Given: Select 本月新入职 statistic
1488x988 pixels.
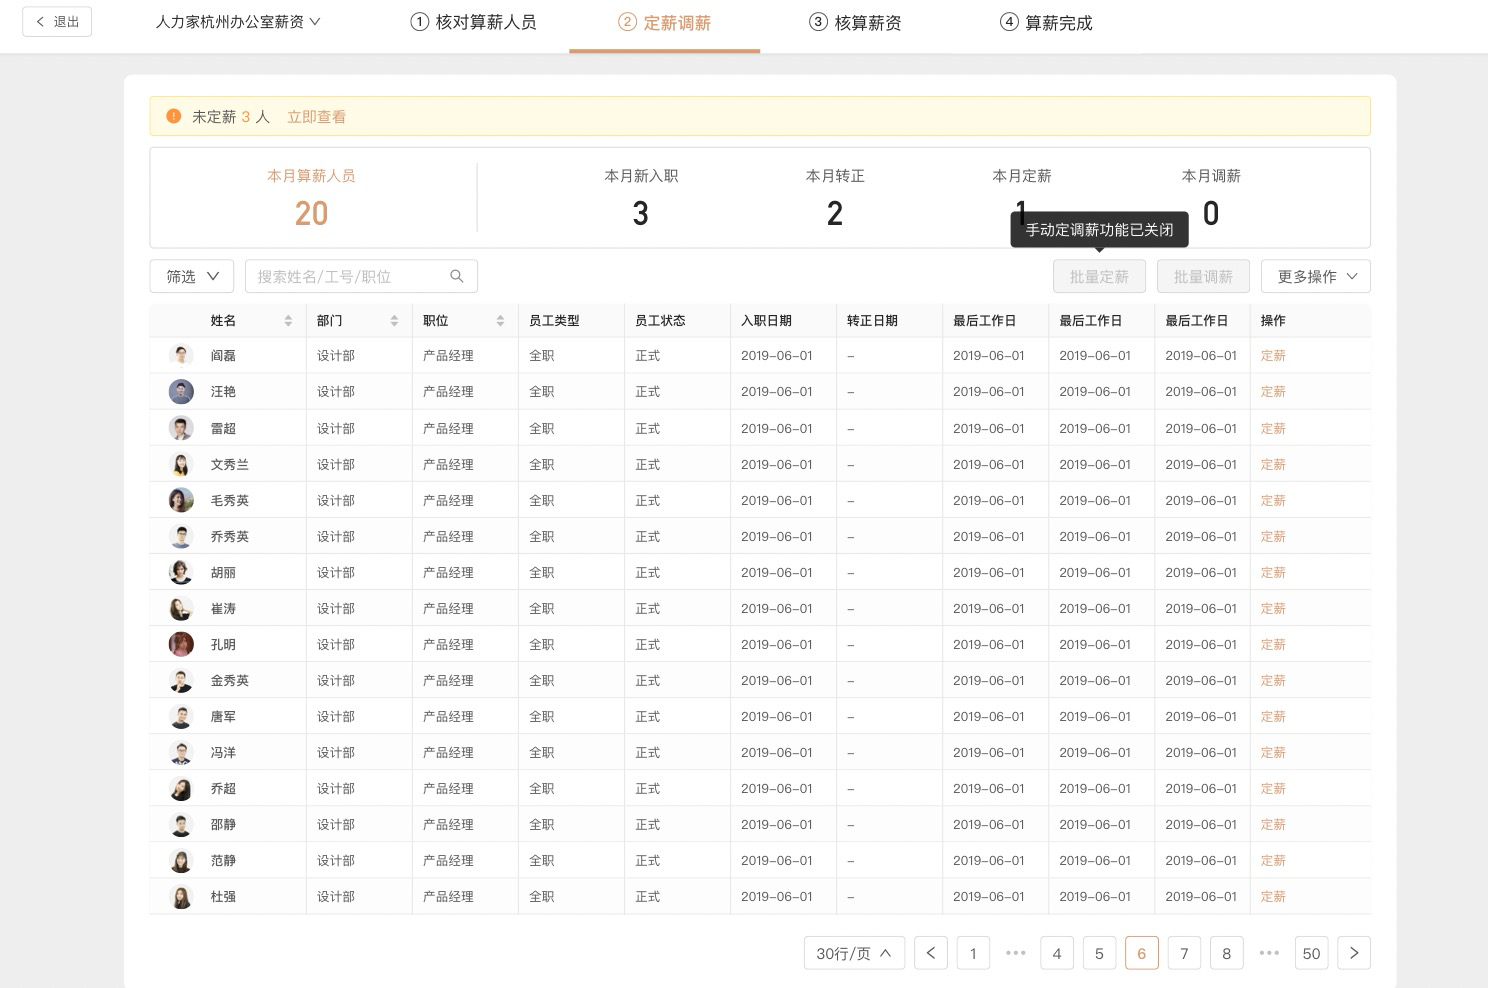Looking at the screenshot, I should coord(641,198).
